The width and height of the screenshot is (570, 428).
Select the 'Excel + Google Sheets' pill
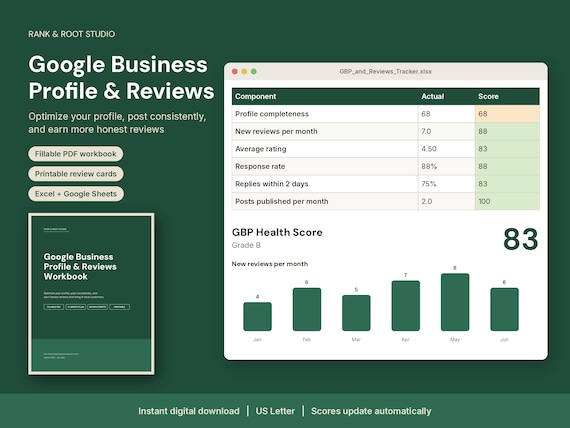[76, 194]
